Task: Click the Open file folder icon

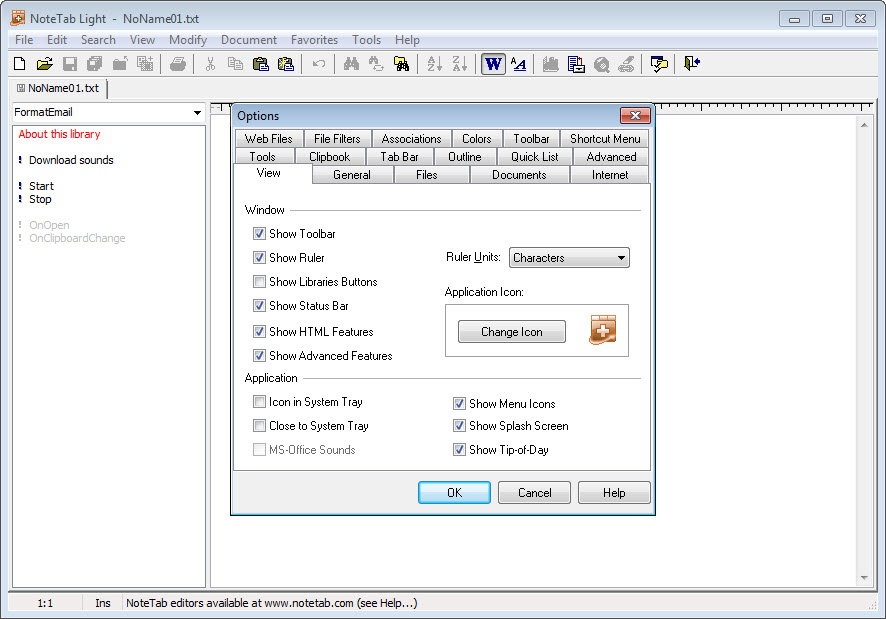Action: click(44, 64)
